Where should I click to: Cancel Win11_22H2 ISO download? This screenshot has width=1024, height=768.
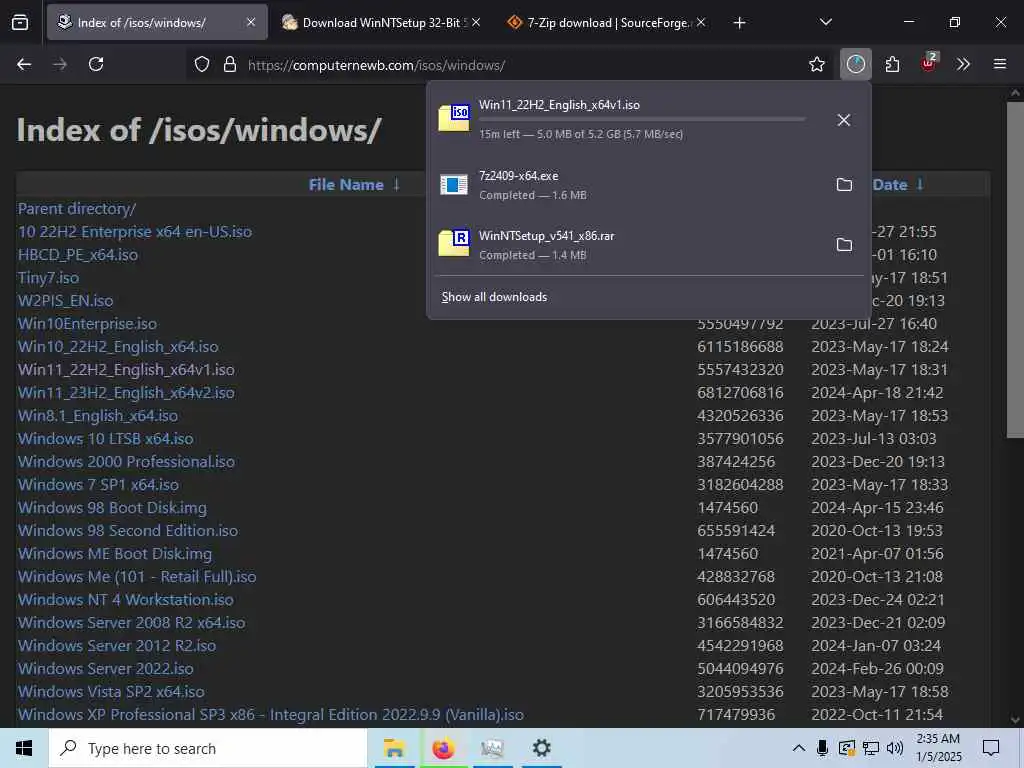[844, 120]
